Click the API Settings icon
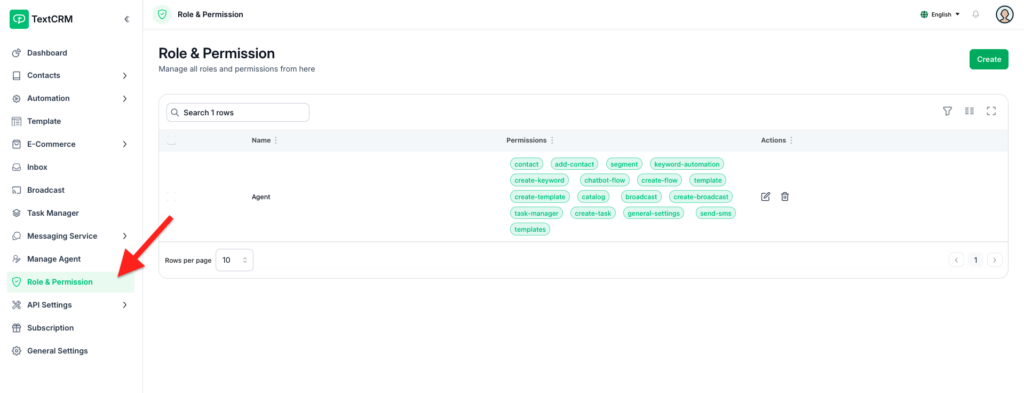The width and height of the screenshot is (1024, 393). click(x=17, y=305)
